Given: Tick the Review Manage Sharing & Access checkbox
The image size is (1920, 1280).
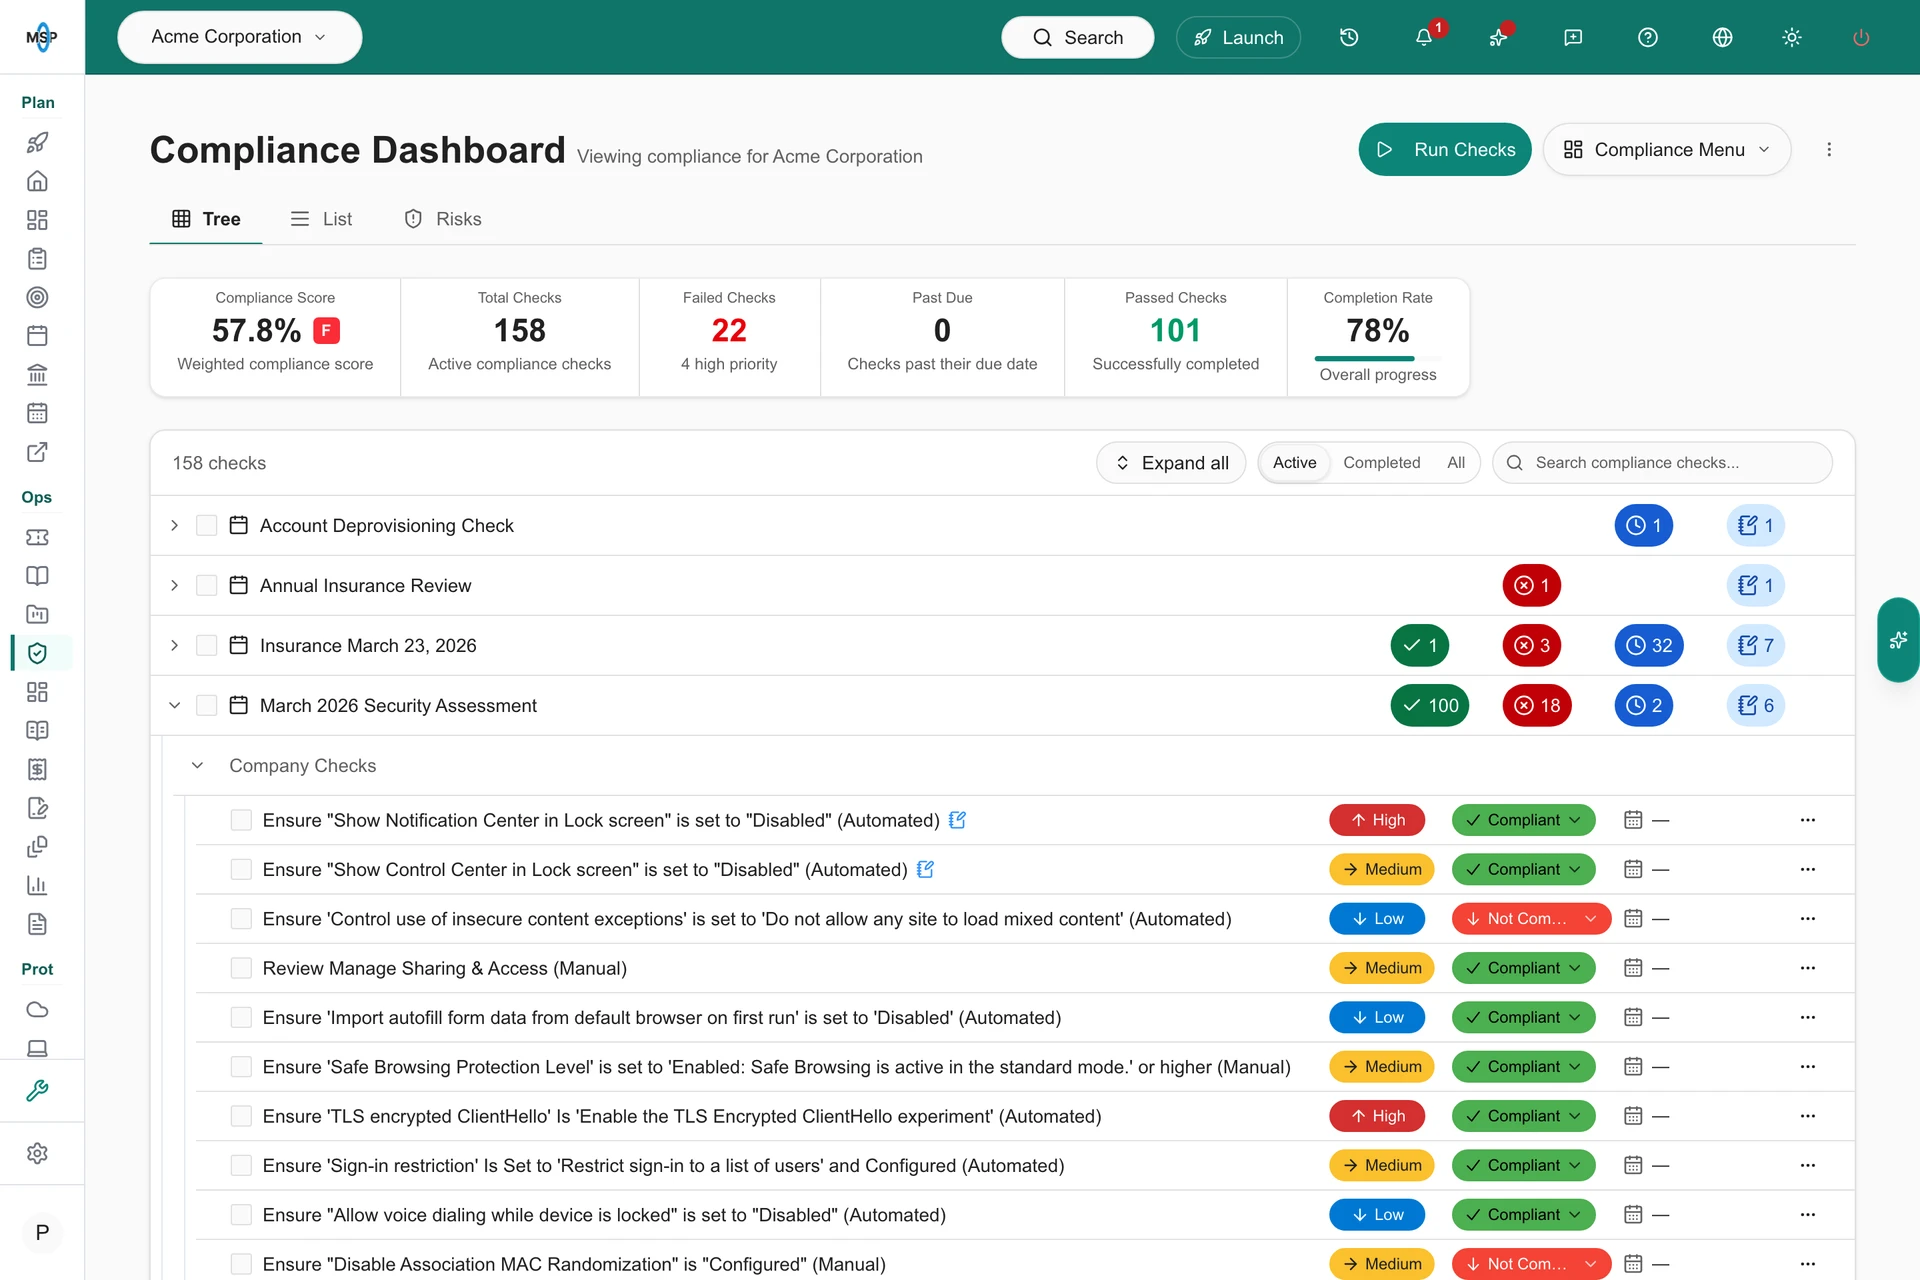Looking at the screenshot, I should [241, 968].
